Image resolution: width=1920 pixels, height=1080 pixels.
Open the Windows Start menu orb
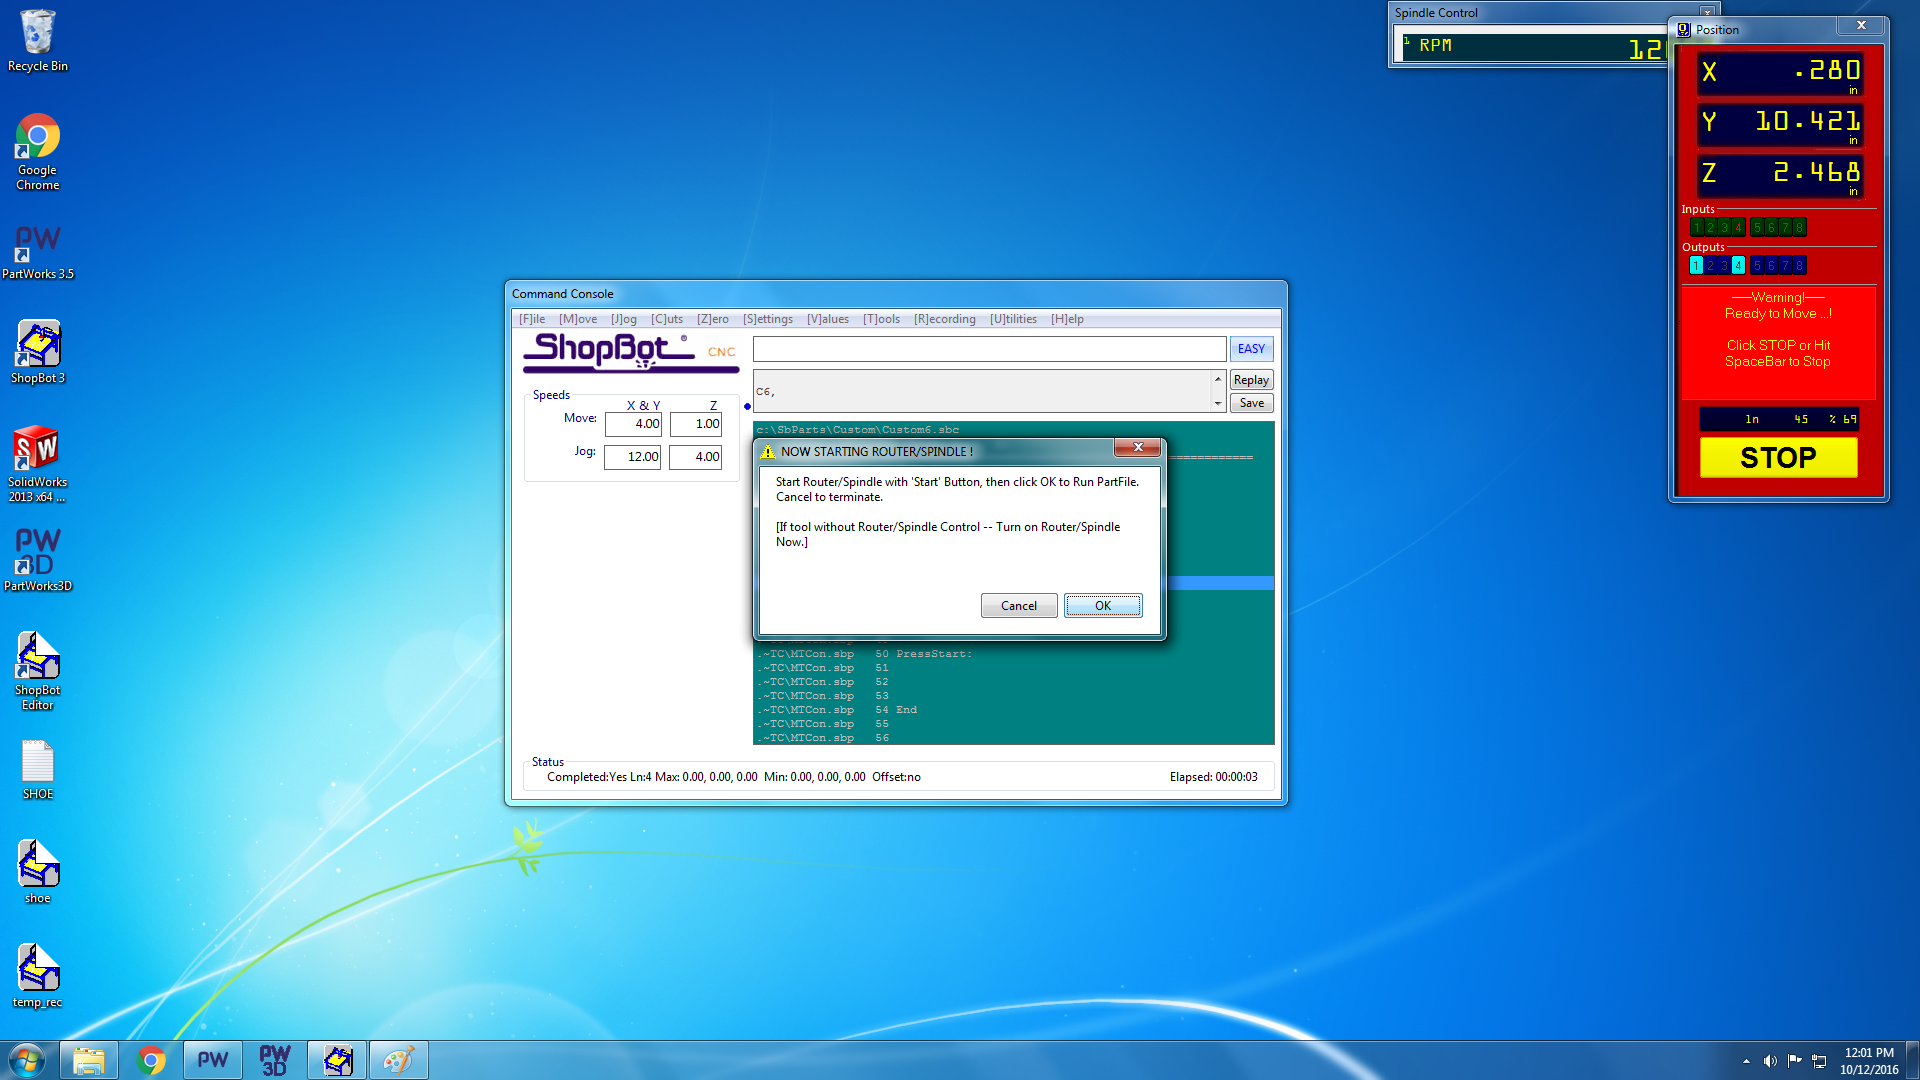(27, 1060)
